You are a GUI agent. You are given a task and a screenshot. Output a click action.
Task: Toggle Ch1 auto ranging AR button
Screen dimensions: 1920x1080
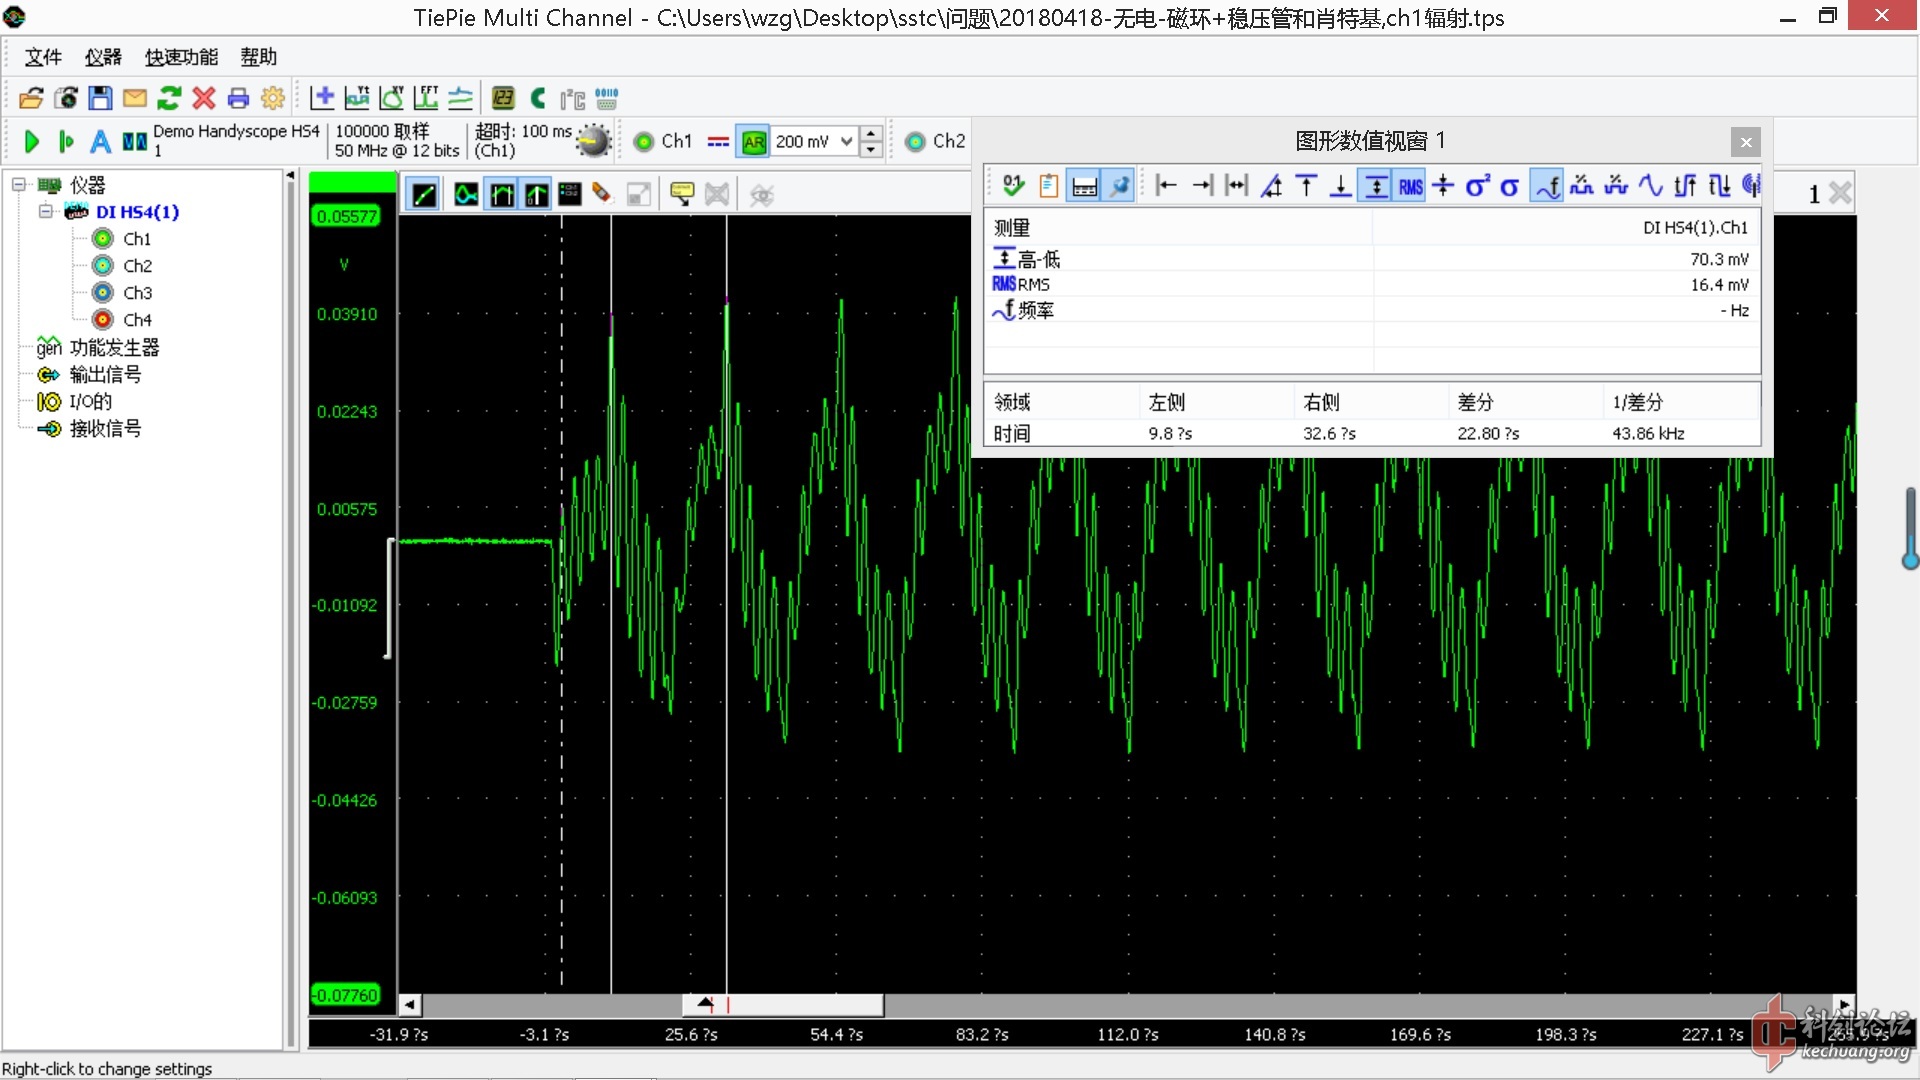(754, 141)
